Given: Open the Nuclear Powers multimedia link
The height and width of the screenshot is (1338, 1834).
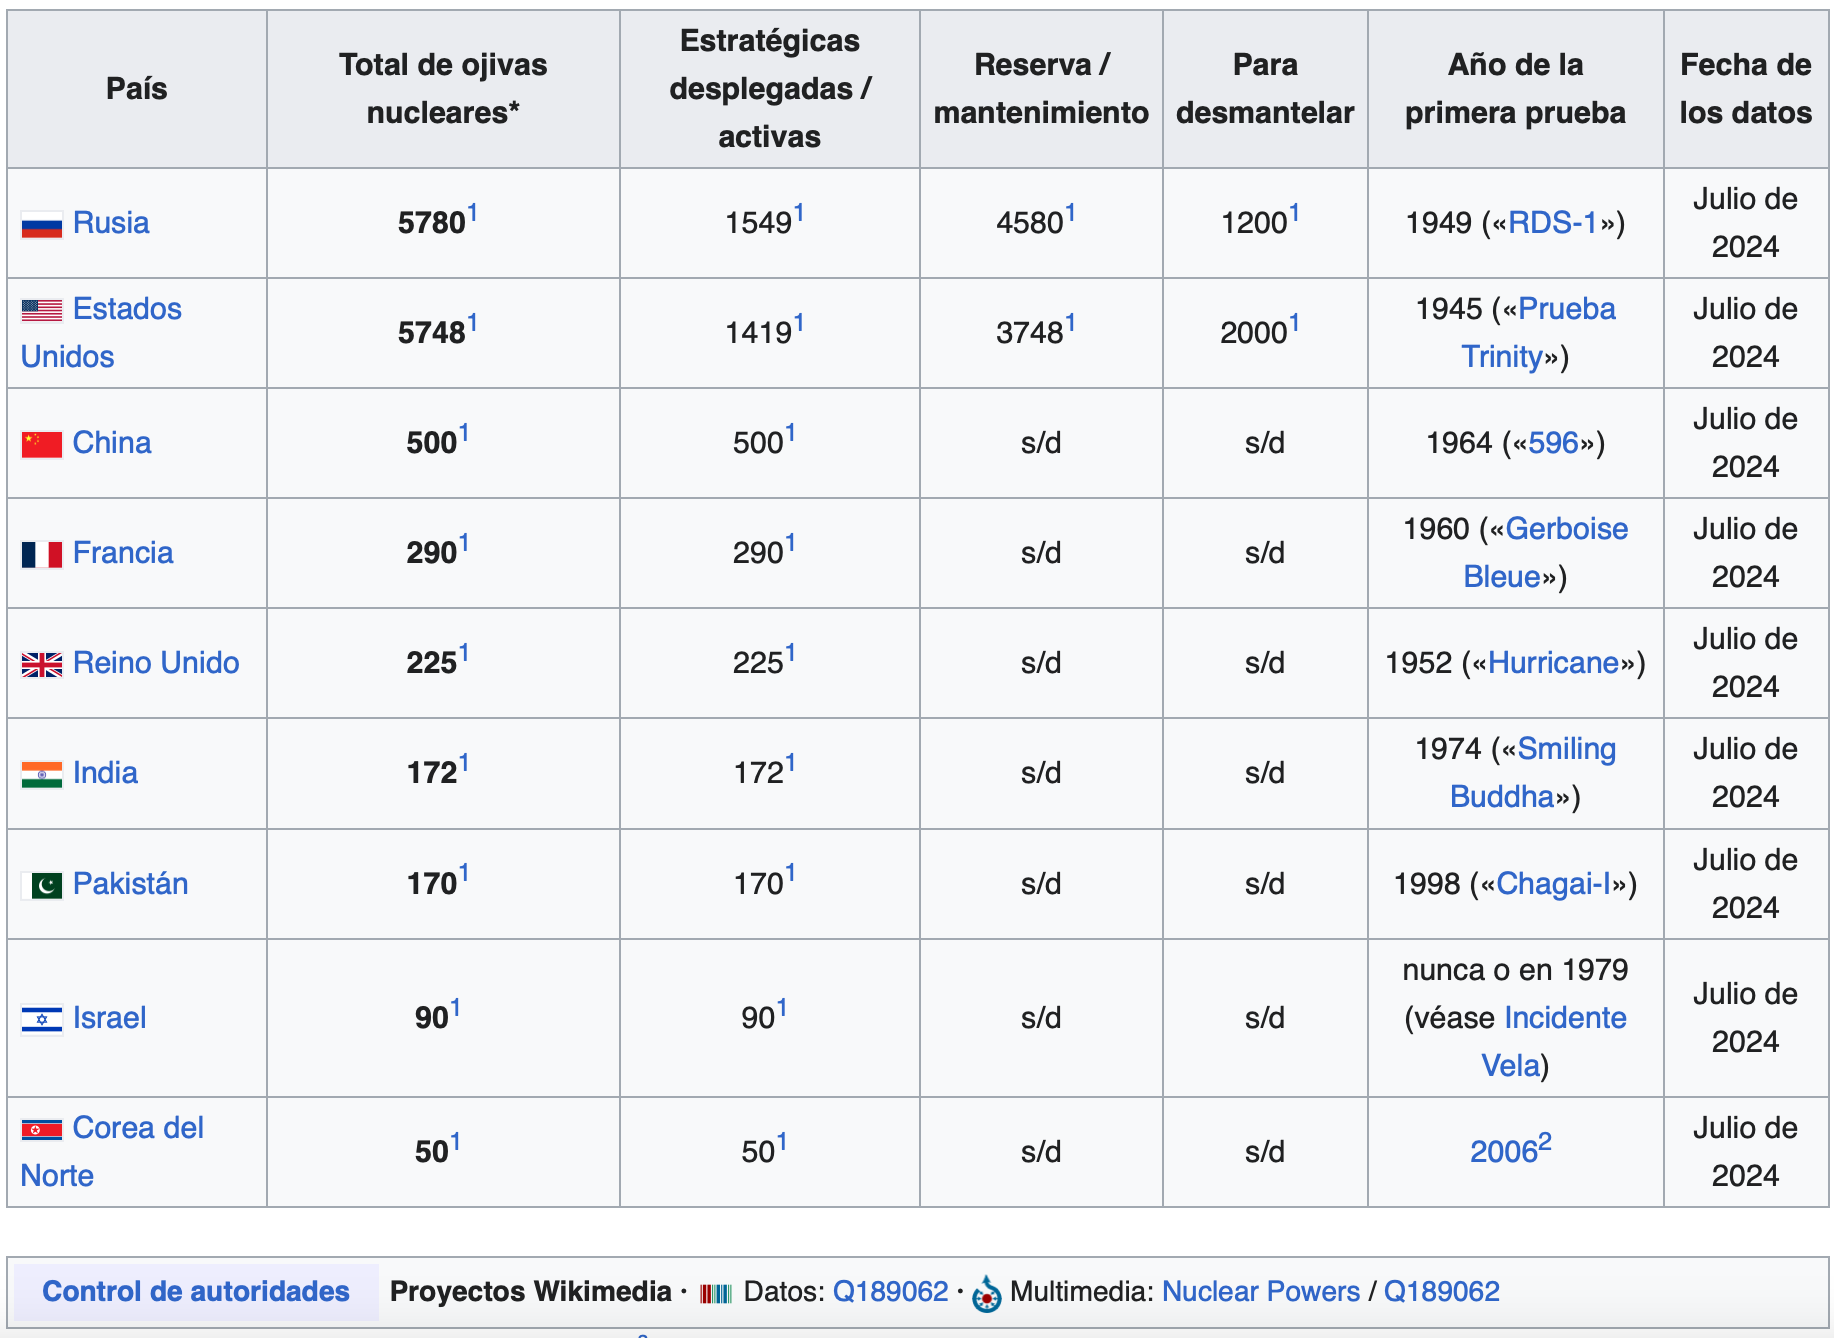Looking at the screenshot, I should (x=1260, y=1291).
